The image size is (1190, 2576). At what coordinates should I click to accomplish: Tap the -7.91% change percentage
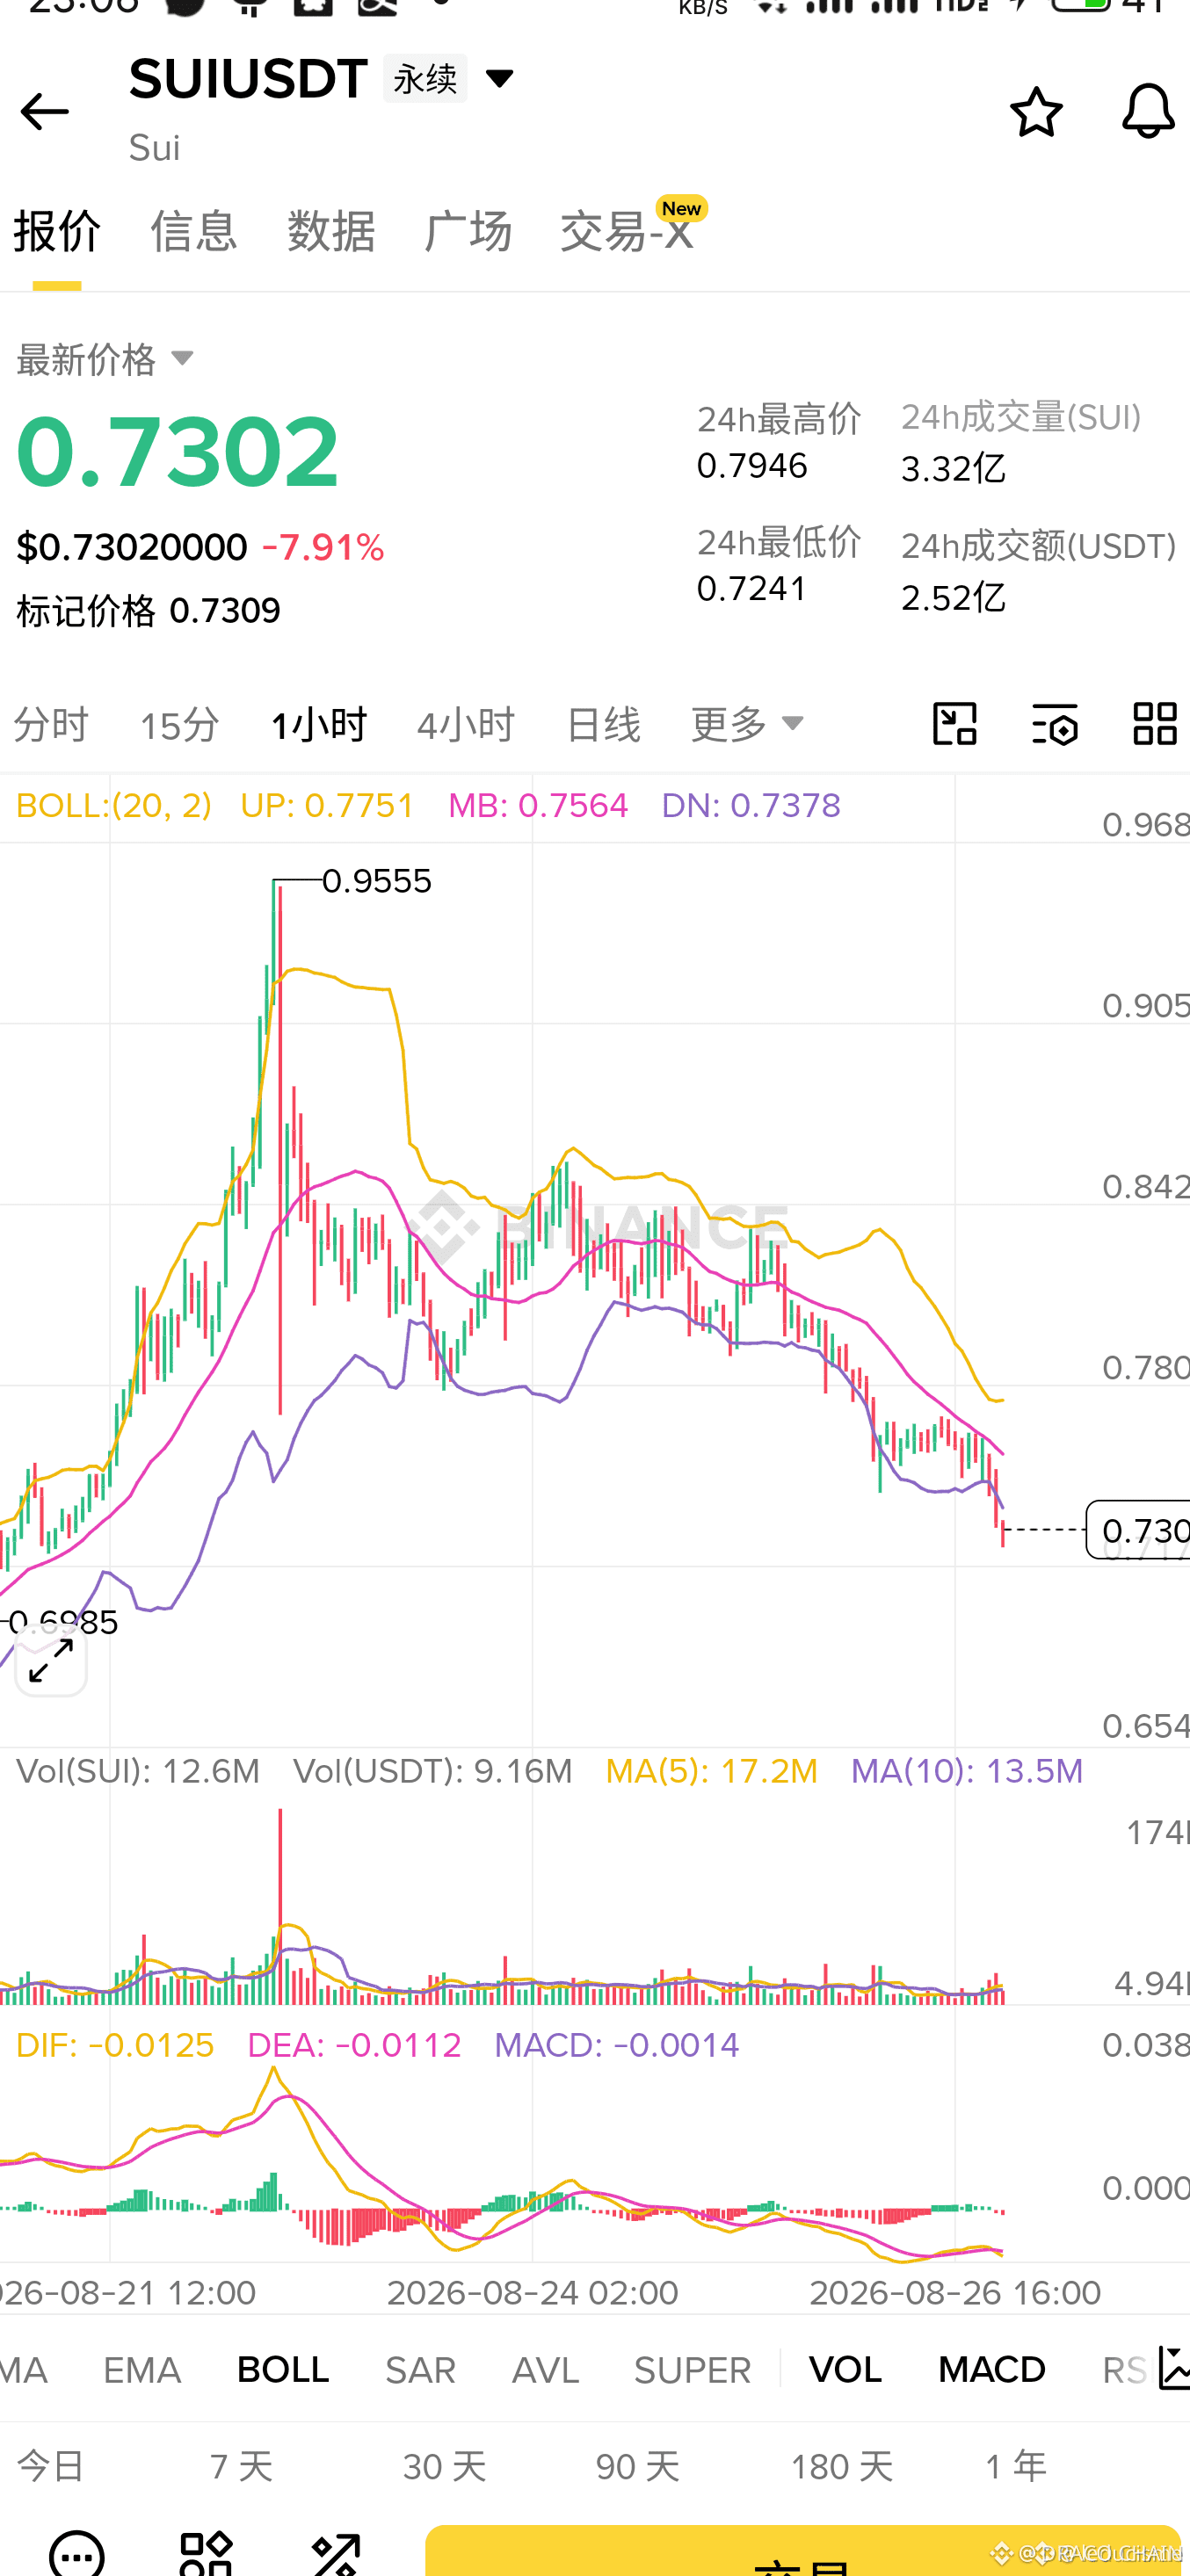[323, 547]
